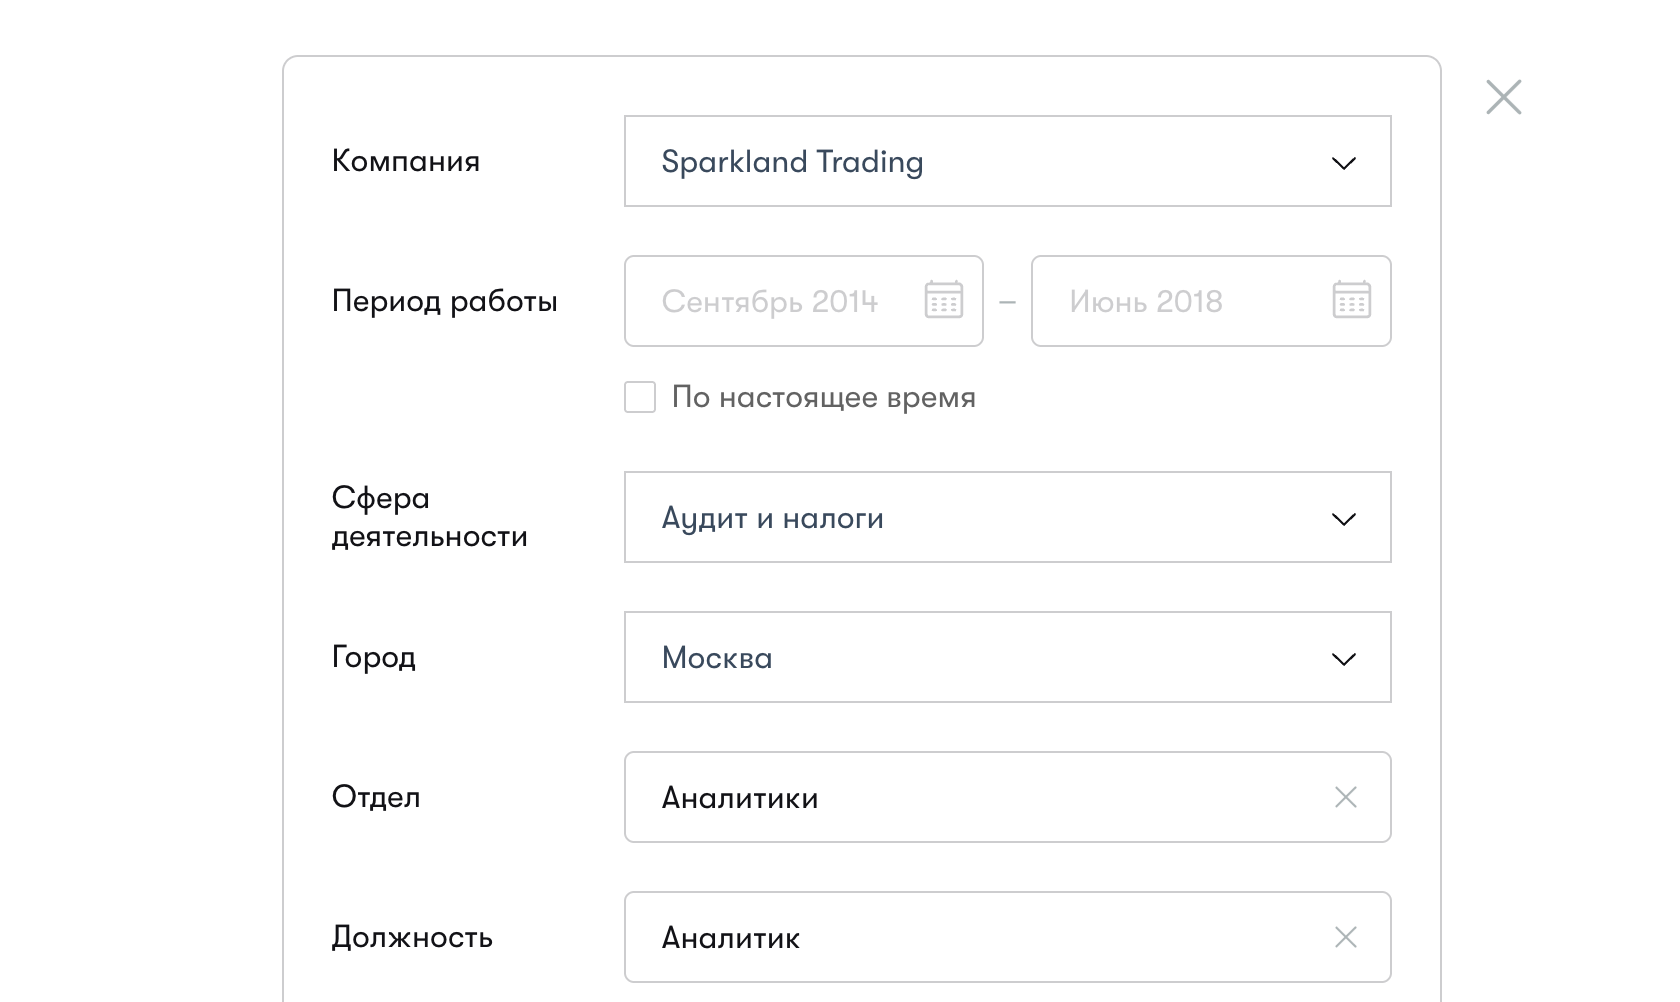
Task: Click the Должность label
Action: pos(412,937)
